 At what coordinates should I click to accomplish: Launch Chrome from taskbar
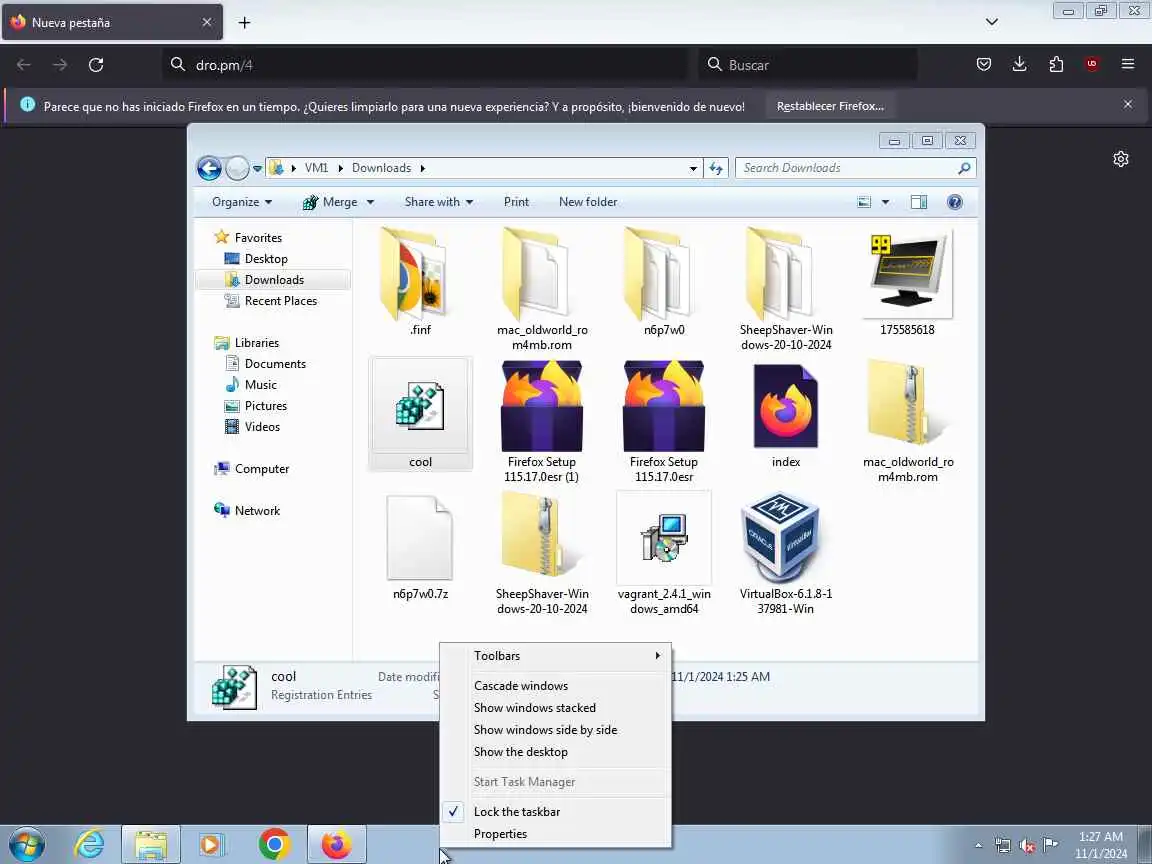(x=274, y=845)
